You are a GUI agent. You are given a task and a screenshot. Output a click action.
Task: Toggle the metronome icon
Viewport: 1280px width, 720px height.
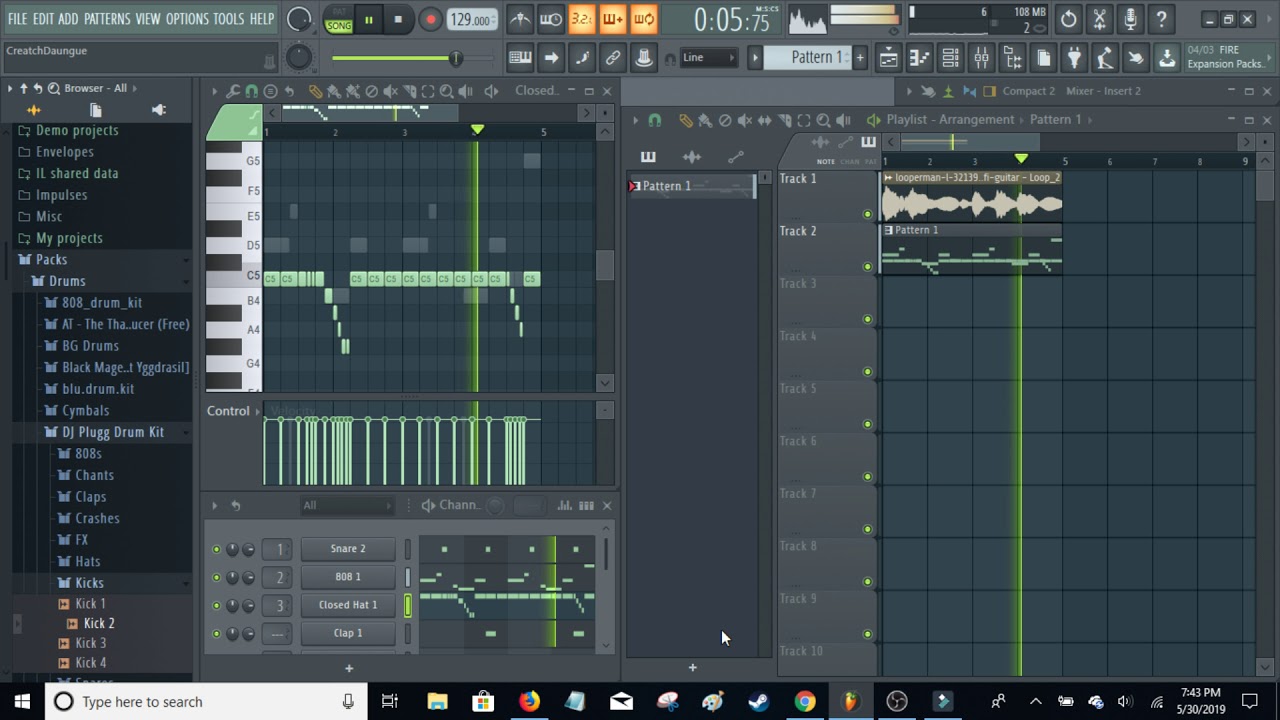coord(520,19)
